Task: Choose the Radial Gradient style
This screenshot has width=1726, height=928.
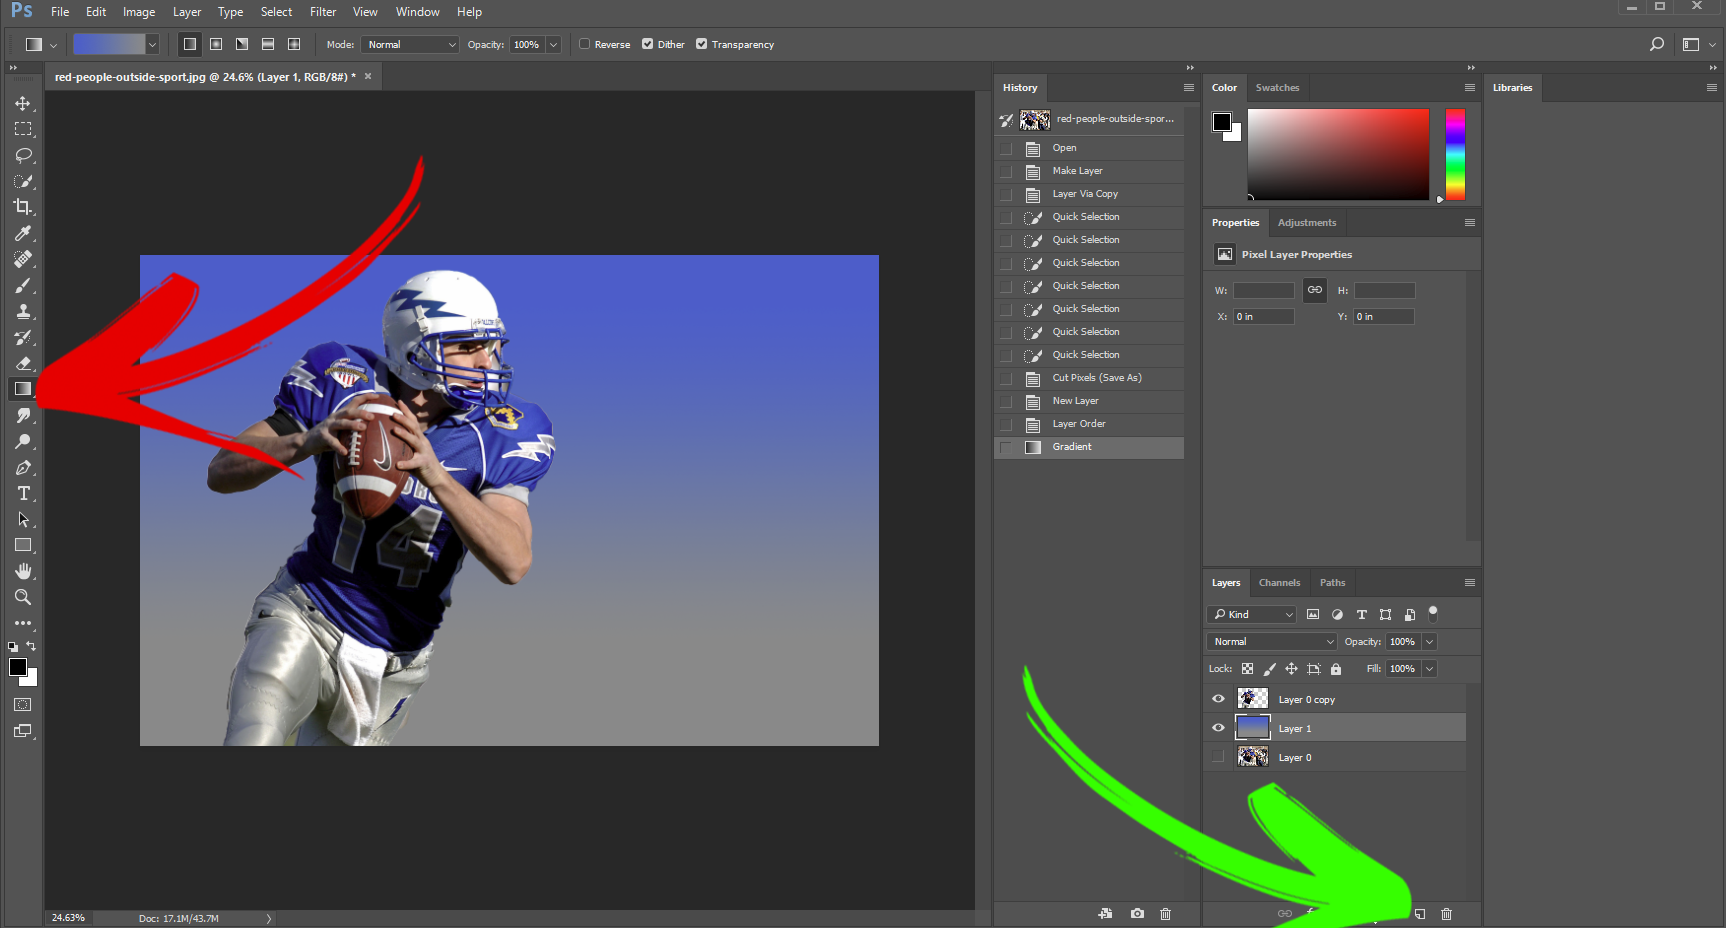Action: 216,44
